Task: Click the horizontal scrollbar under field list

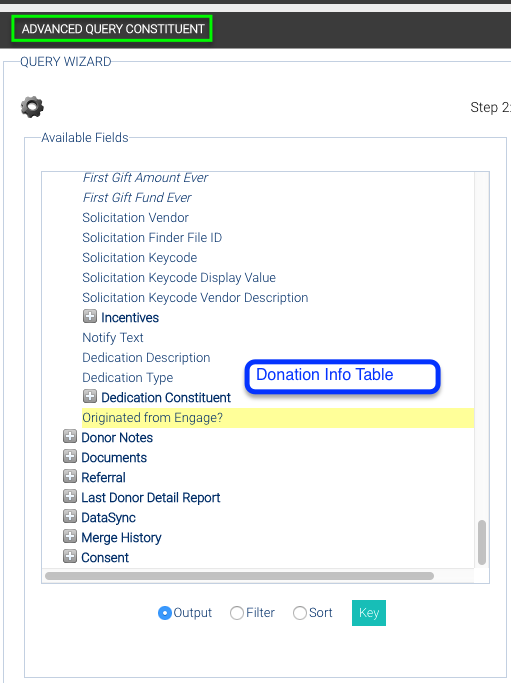Action: coord(239,576)
